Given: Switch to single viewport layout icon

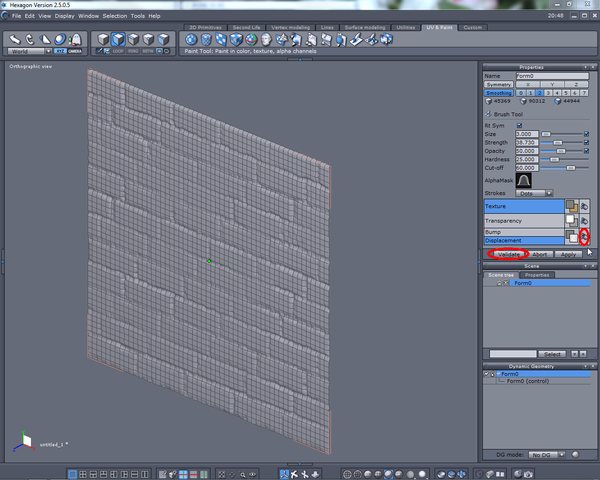Looking at the screenshot, I should coord(72,475).
